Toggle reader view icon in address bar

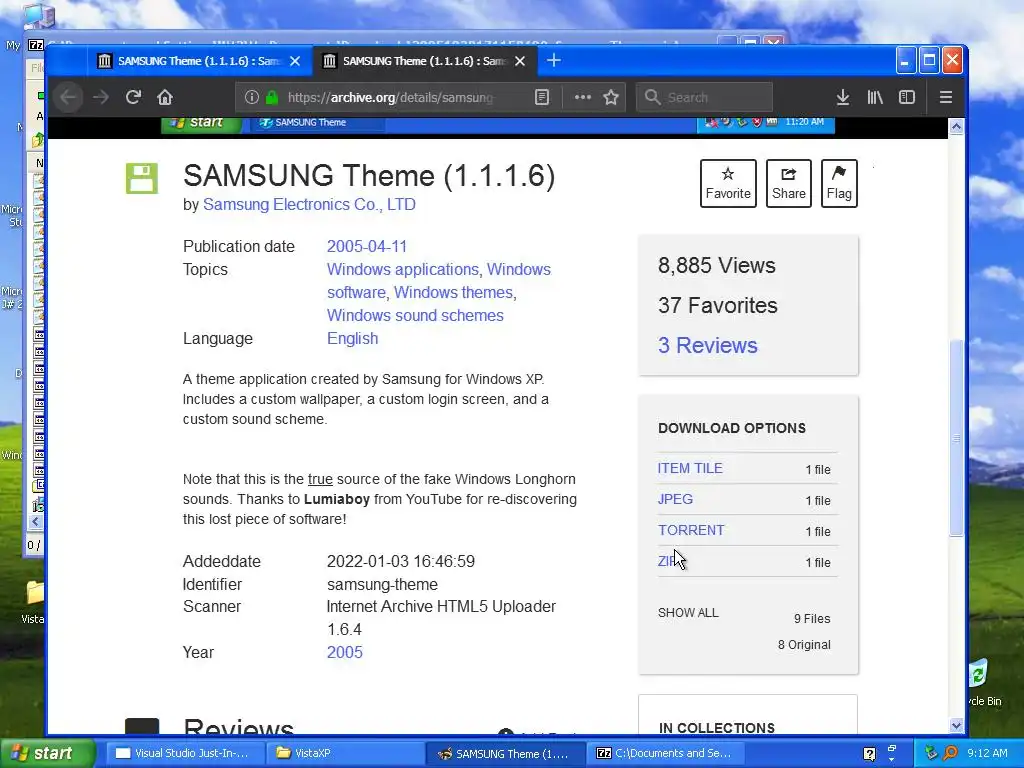541,97
